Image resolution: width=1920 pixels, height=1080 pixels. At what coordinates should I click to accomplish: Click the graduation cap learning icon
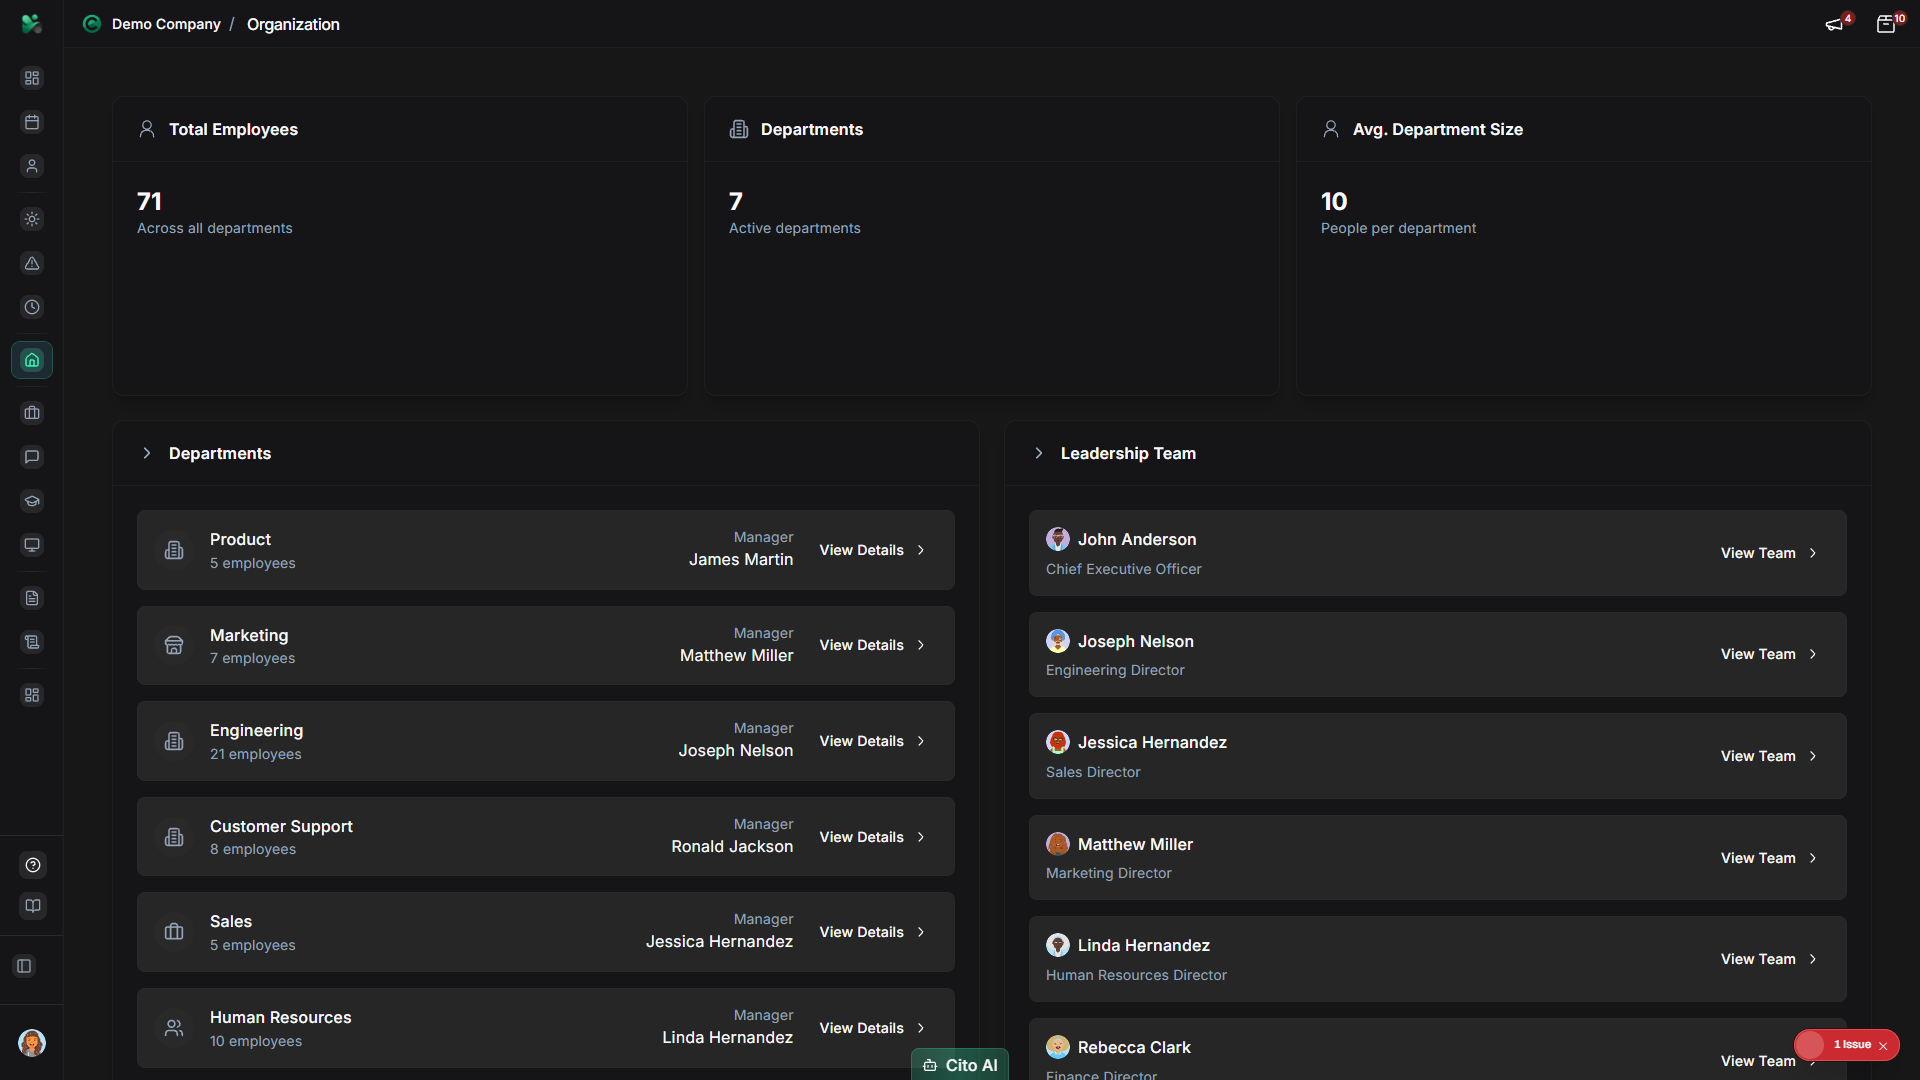[32, 501]
